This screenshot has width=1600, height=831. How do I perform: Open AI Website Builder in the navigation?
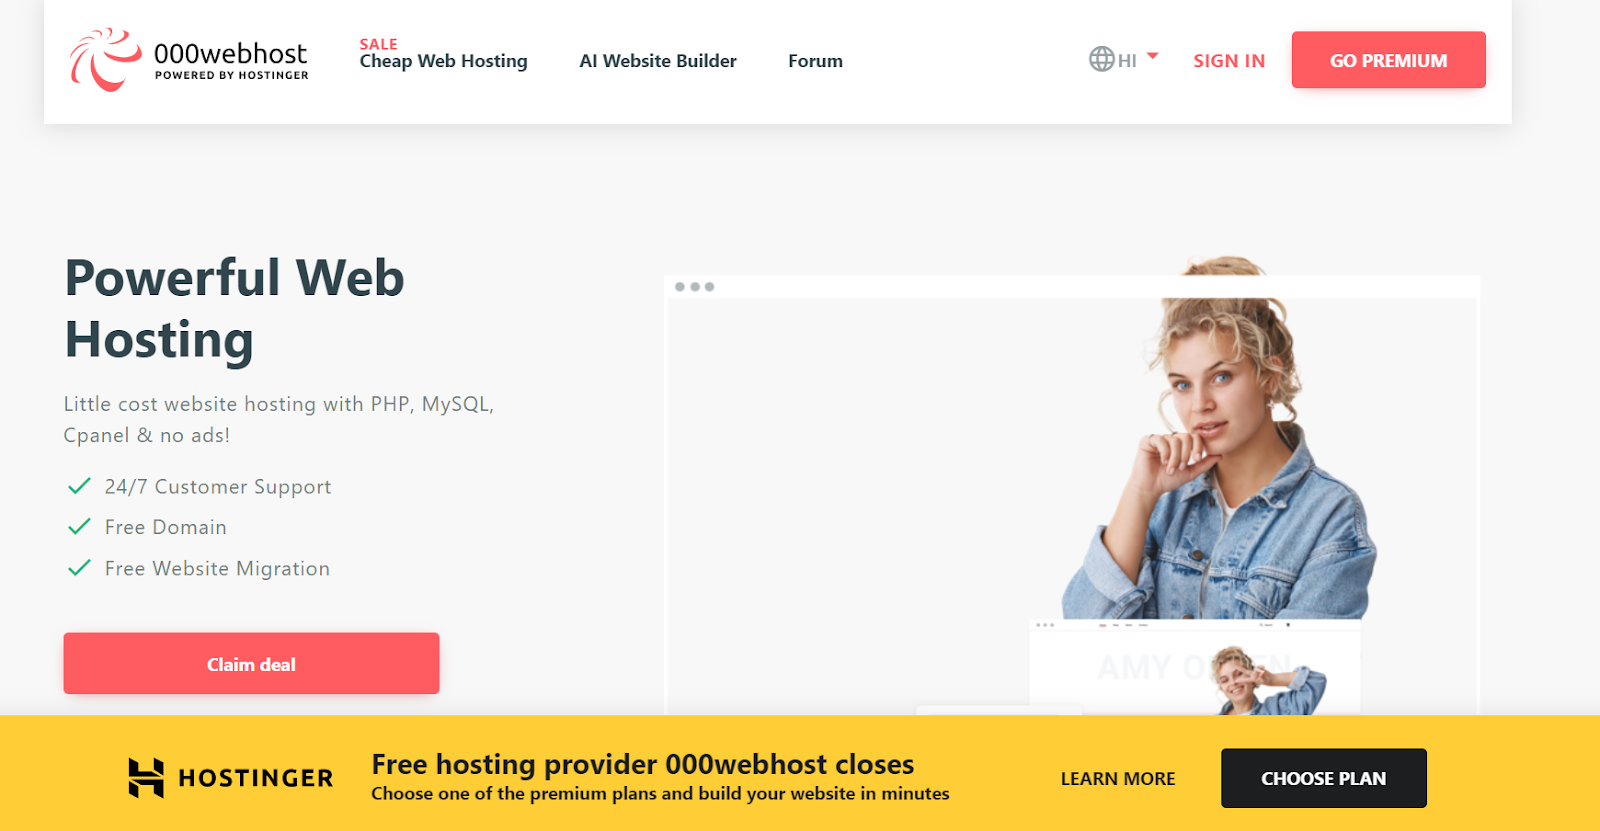click(658, 61)
